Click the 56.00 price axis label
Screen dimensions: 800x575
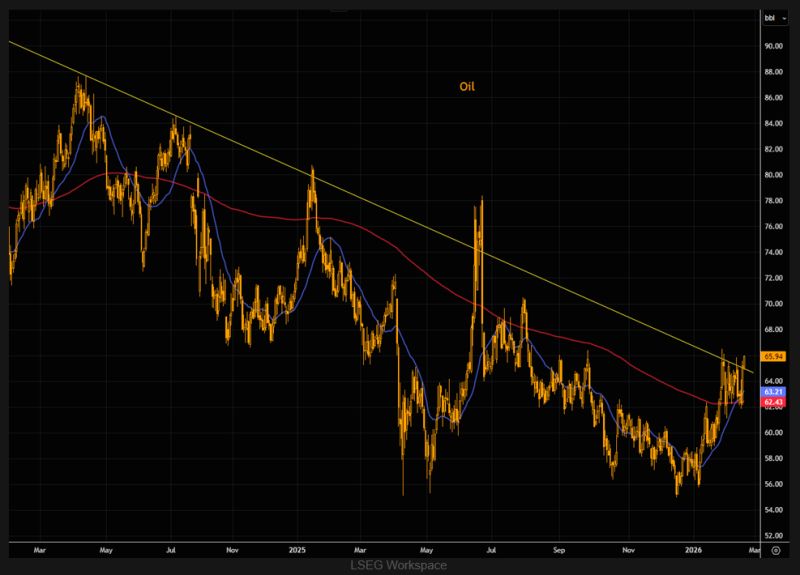point(773,484)
